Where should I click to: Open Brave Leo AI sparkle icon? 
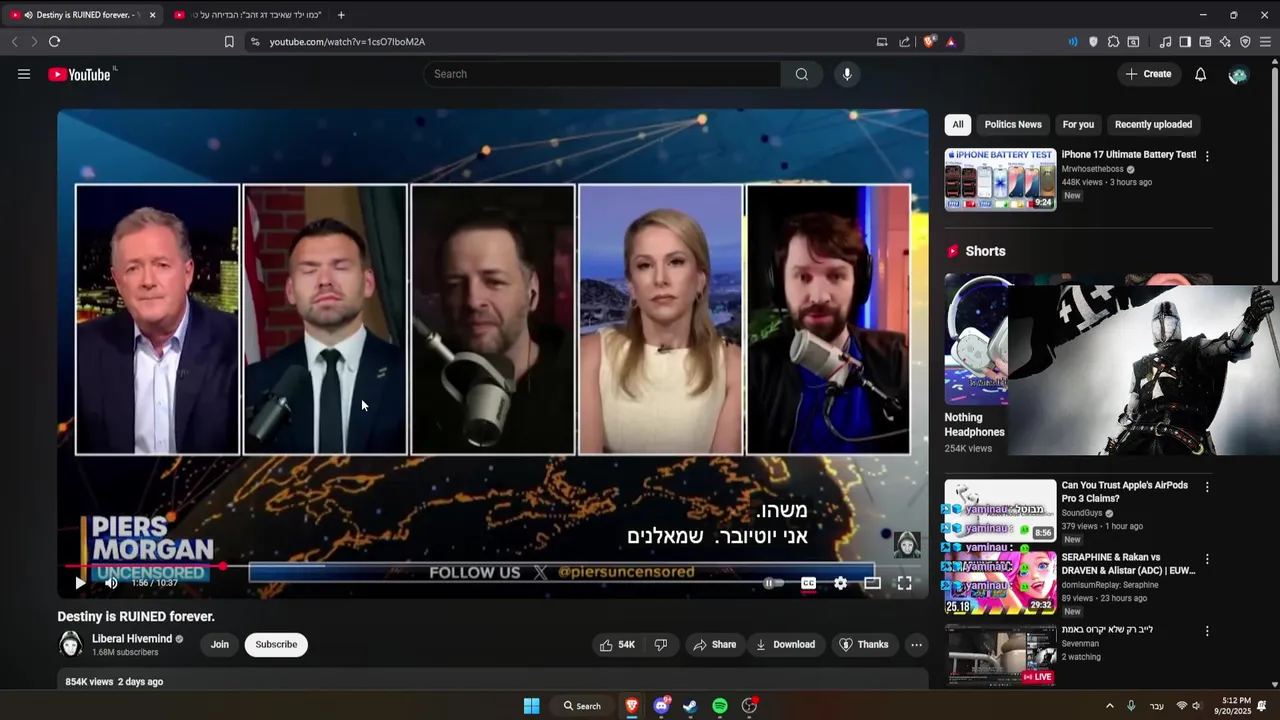coord(1225,42)
